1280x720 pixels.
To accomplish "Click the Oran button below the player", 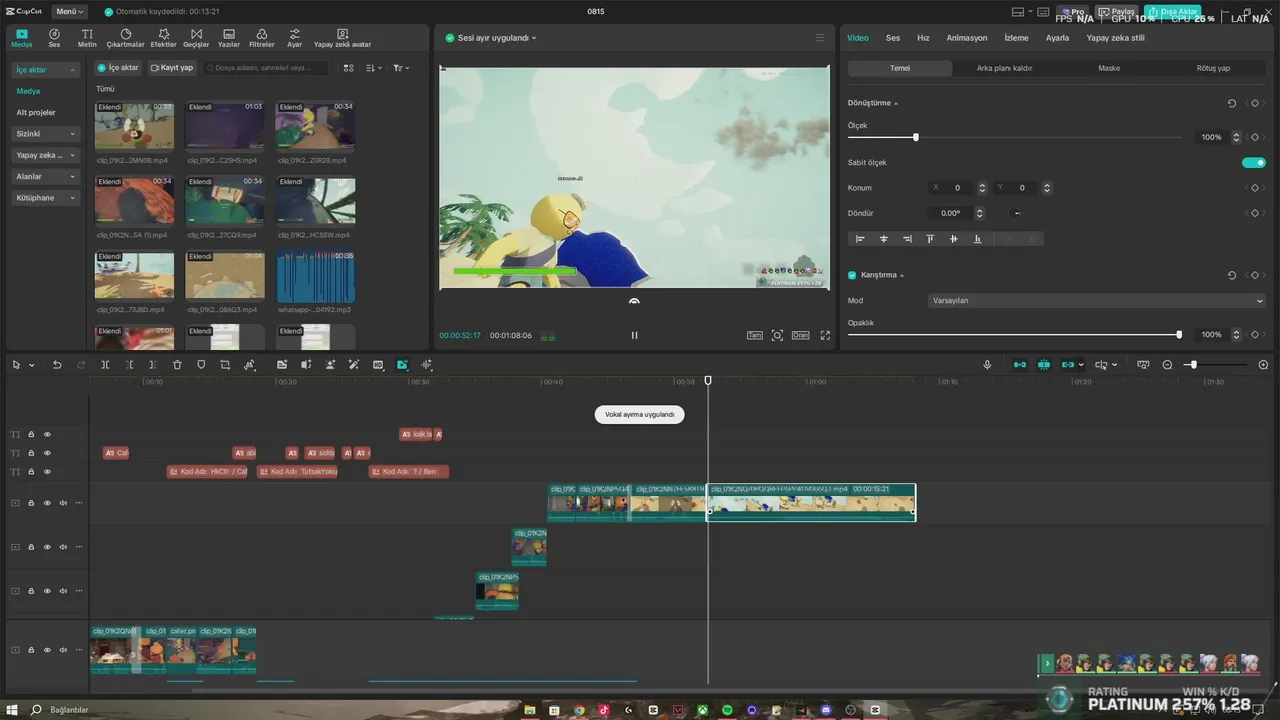I will point(800,335).
